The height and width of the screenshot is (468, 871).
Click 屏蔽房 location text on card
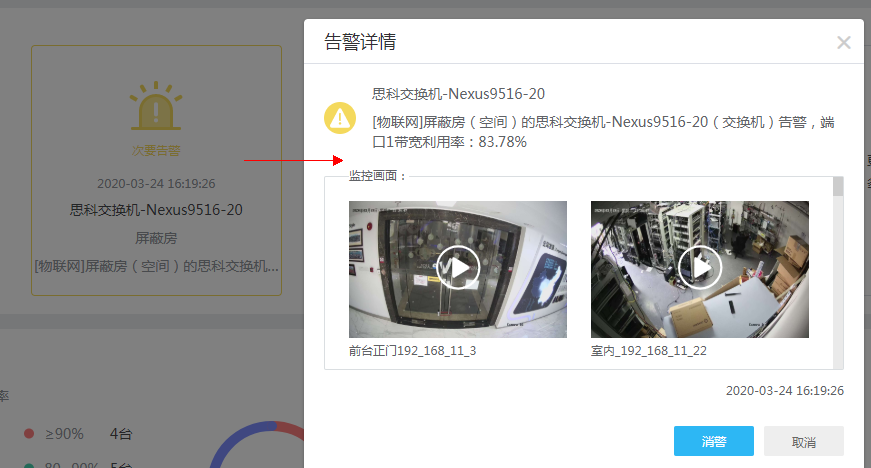(156, 238)
